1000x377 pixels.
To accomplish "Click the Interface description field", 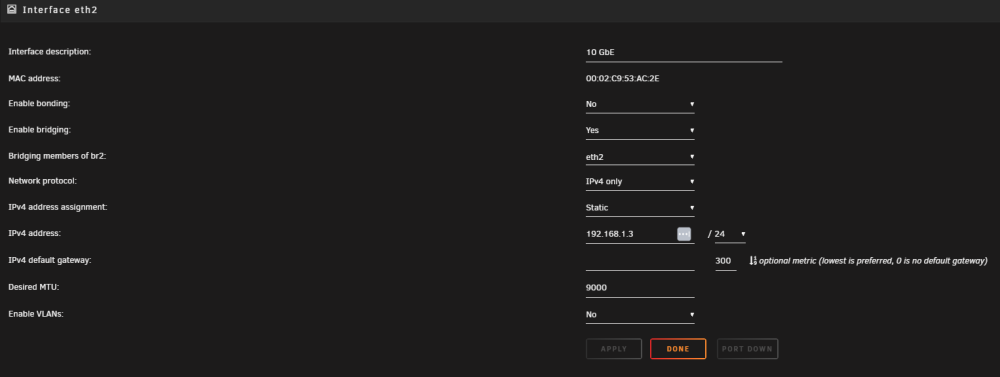I will click(684, 52).
